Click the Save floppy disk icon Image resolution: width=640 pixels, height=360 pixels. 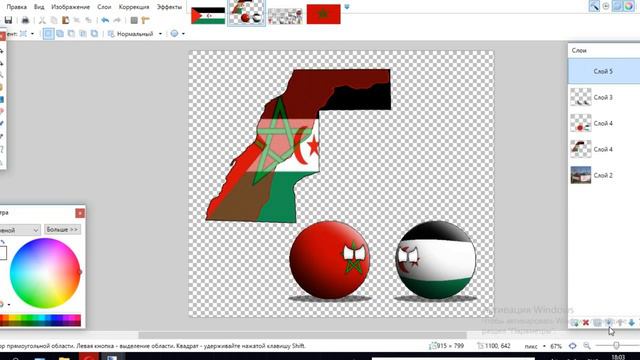[x=9, y=20]
